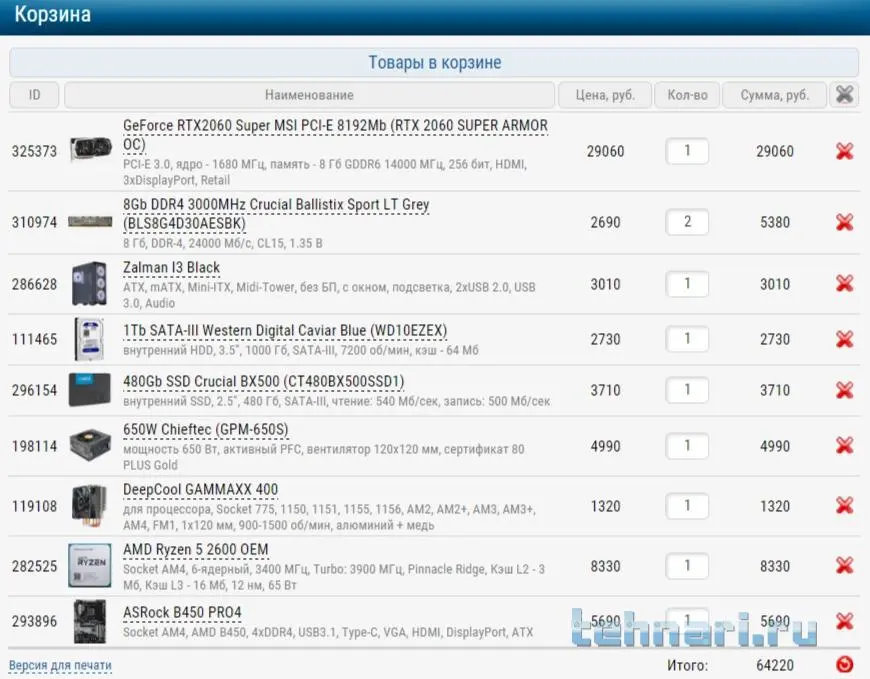The height and width of the screenshot is (679, 870).
Task: Click the quantity field for SSD Crucial BX500
Action: pos(687,390)
